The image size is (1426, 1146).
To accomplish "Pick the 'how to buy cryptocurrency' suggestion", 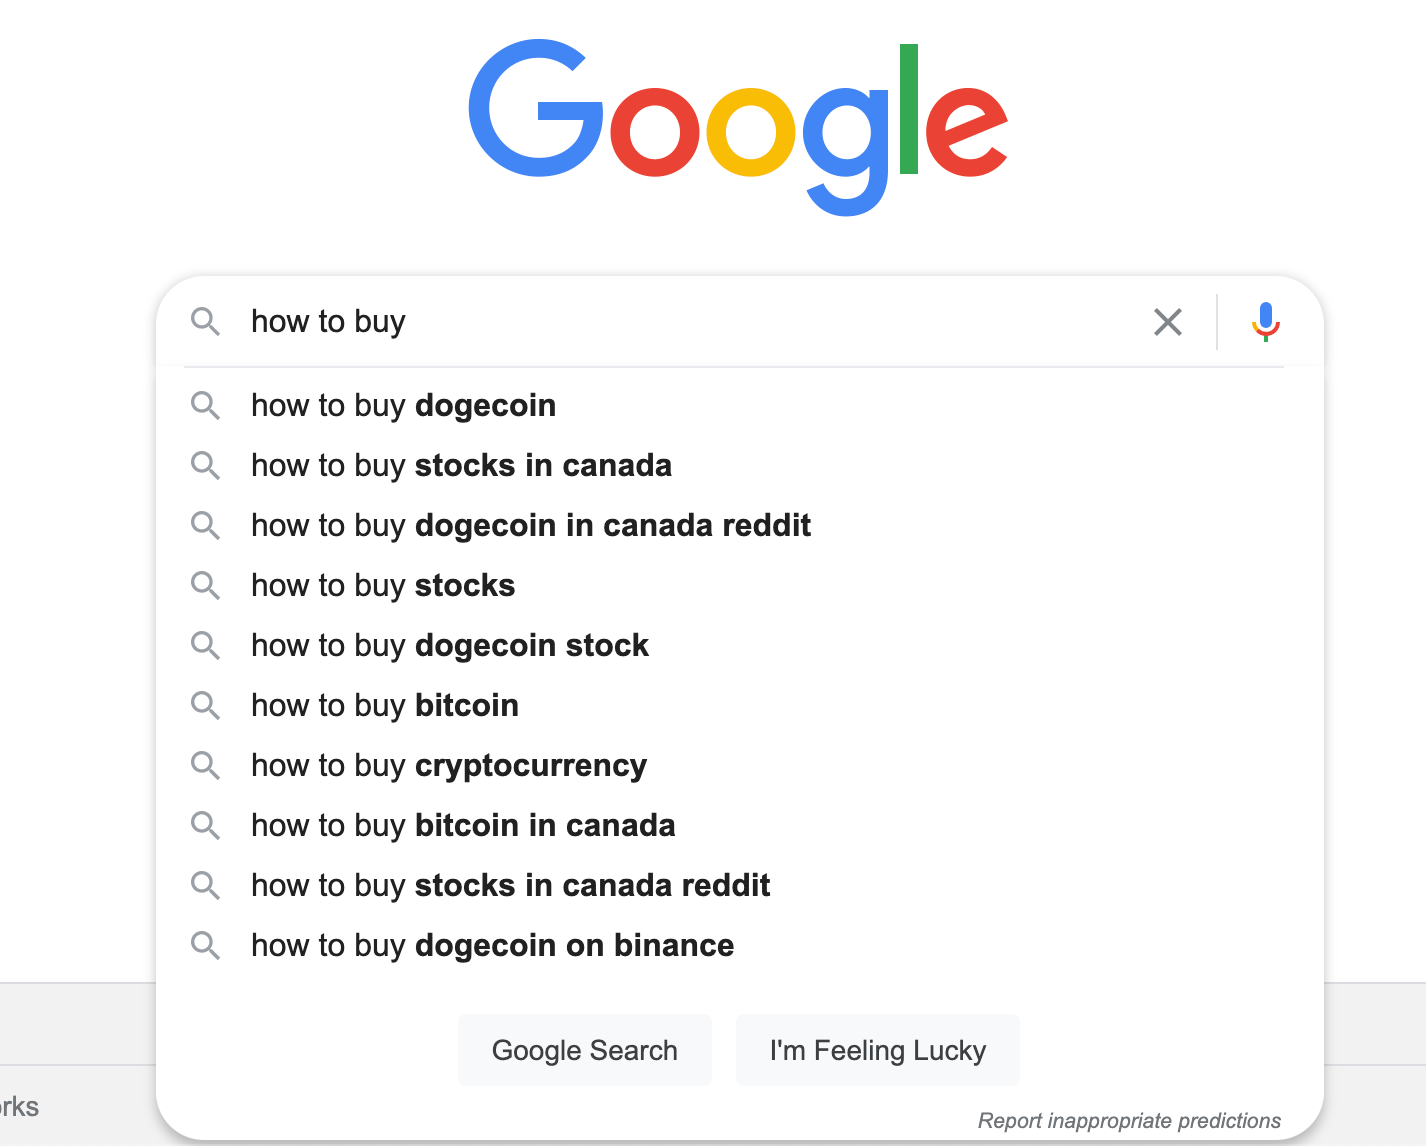I will (x=449, y=765).
